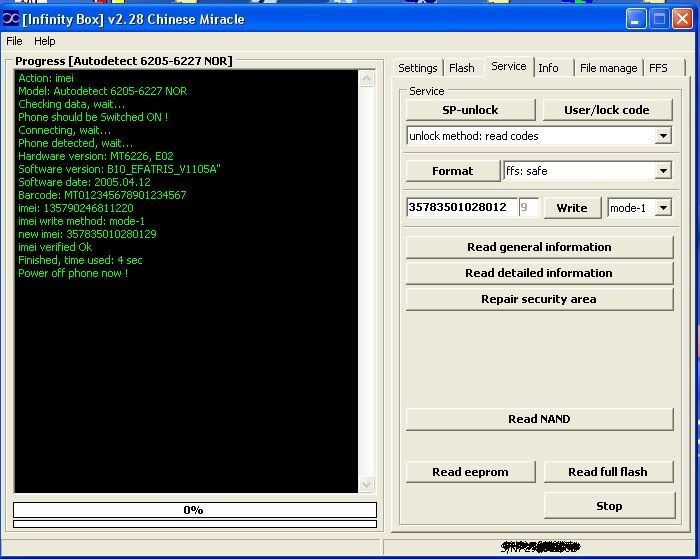Maximize the Infinity Box window

click(659, 19)
